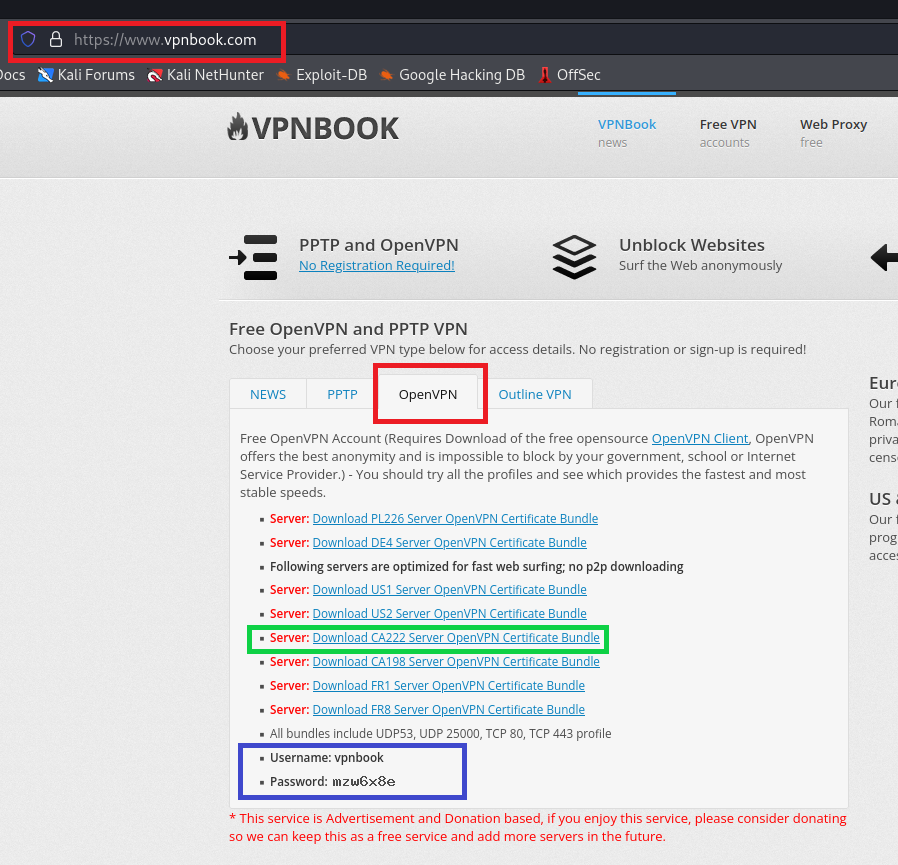
Task: Switch to the NEWS tab
Action: [x=268, y=394]
